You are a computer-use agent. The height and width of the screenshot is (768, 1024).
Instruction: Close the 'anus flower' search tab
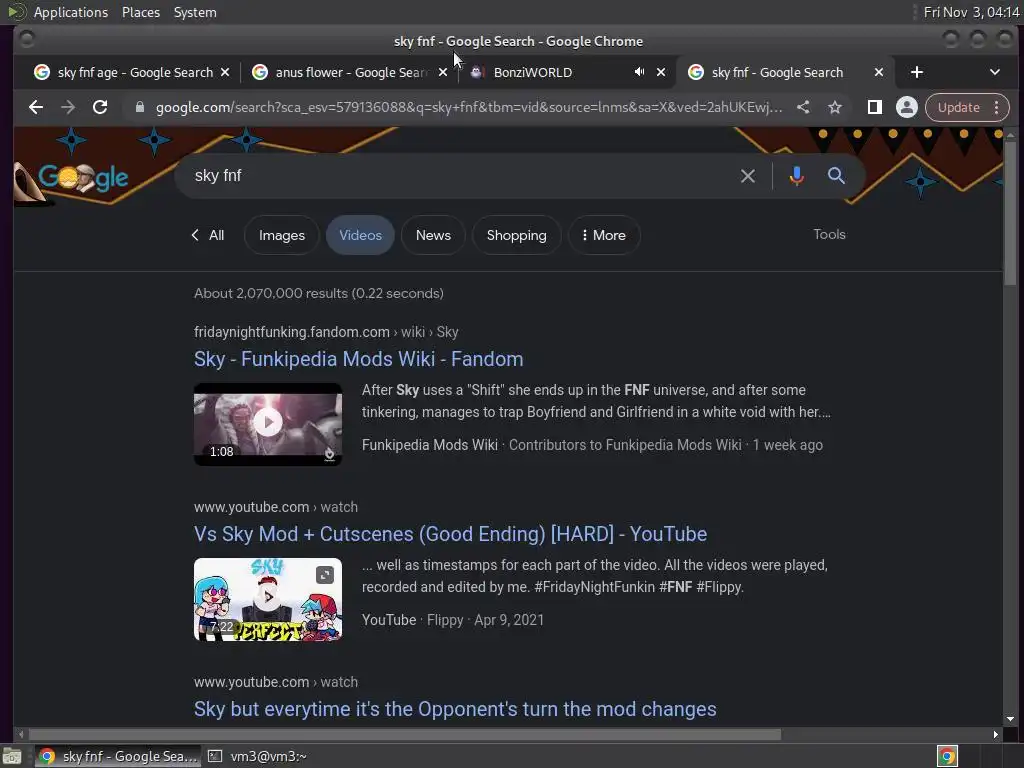443,72
